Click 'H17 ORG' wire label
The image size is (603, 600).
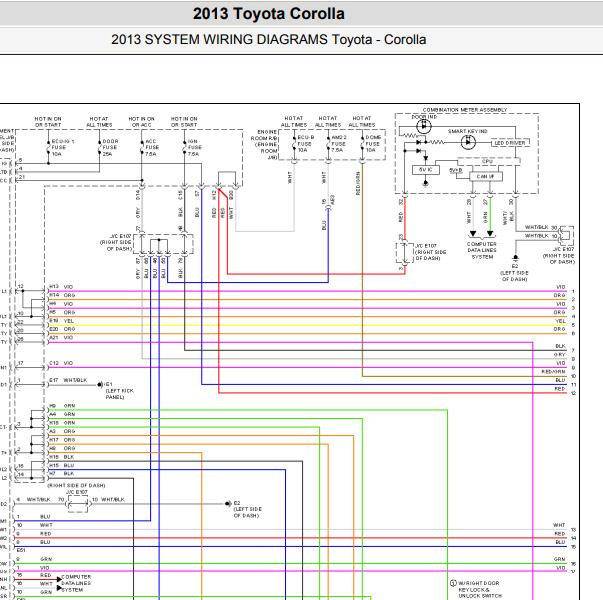pyautogui.click(x=62, y=440)
